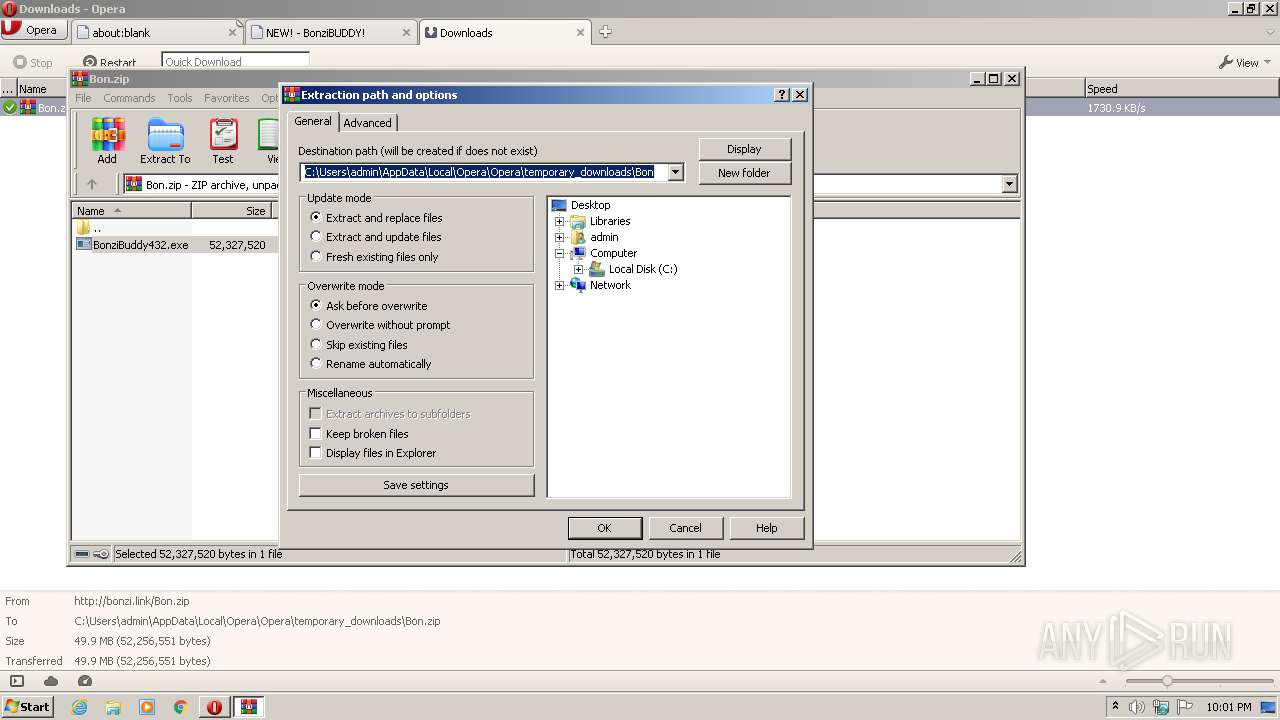Switch to the Advanced tab

point(368,123)
